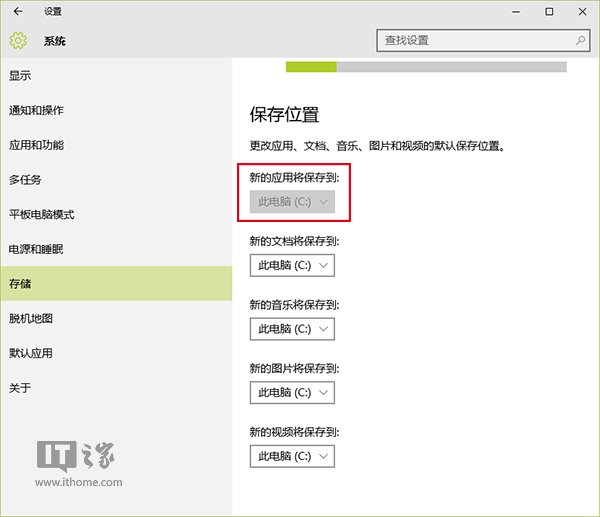Maximize the 设置 window
600x517 pixels.
click(549, 12)
